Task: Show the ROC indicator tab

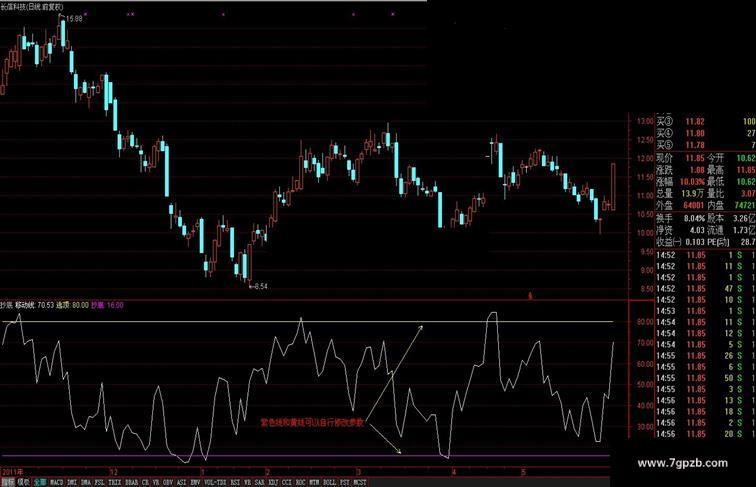Action: point(300,482)
